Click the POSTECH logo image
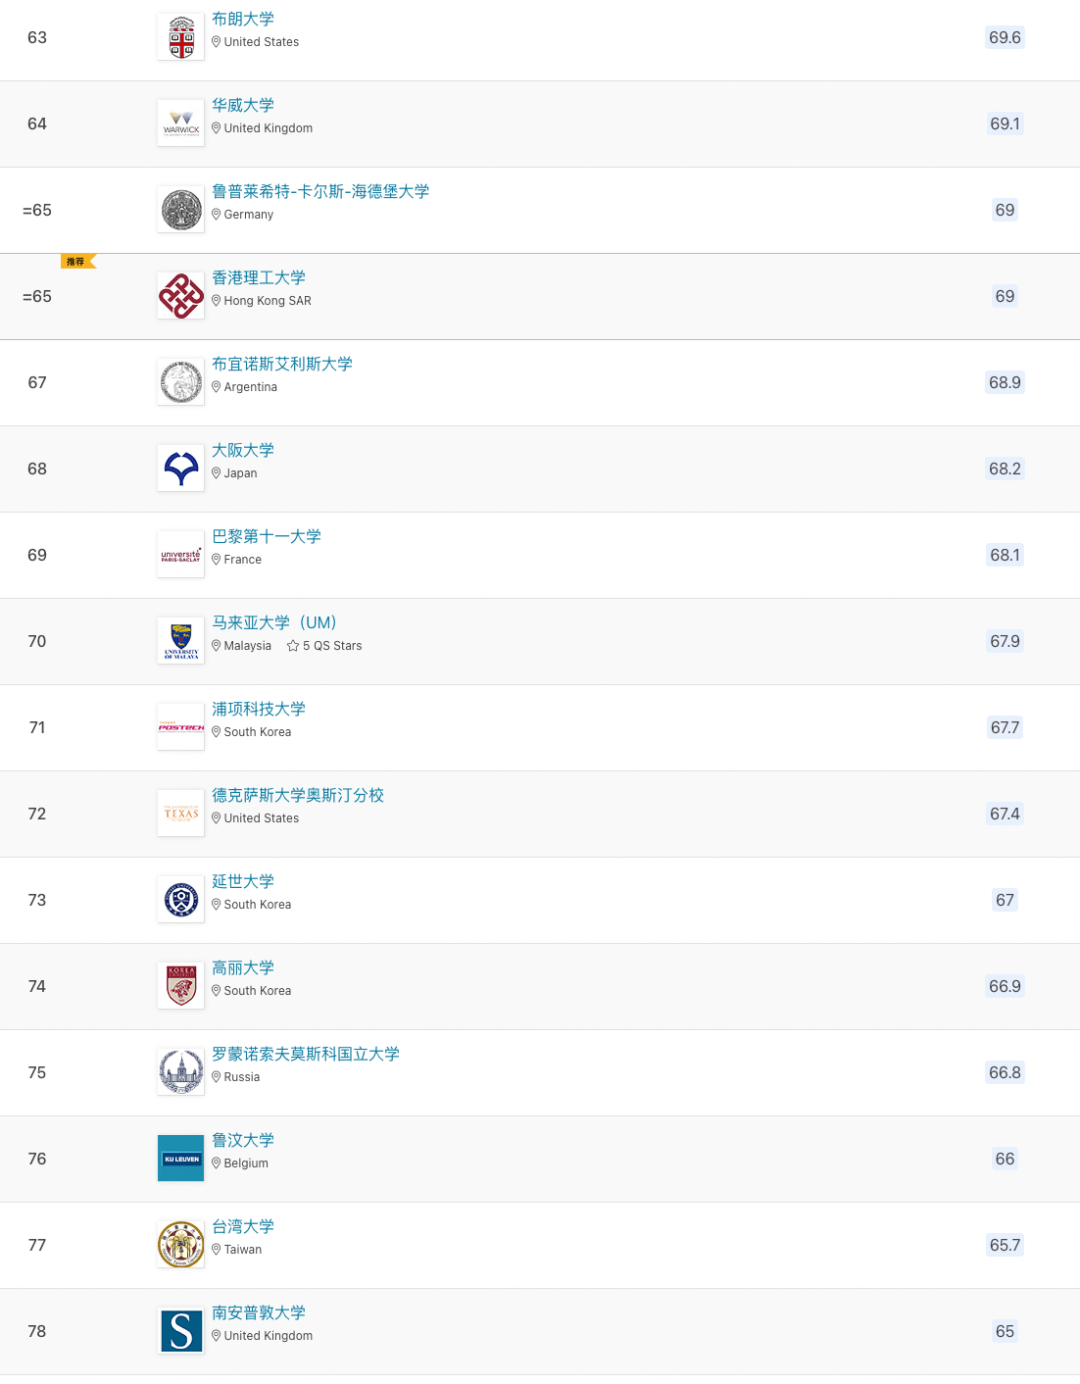Image resolution: width=1080 pixels, height=1384 pixels. [x=180, y=726]
